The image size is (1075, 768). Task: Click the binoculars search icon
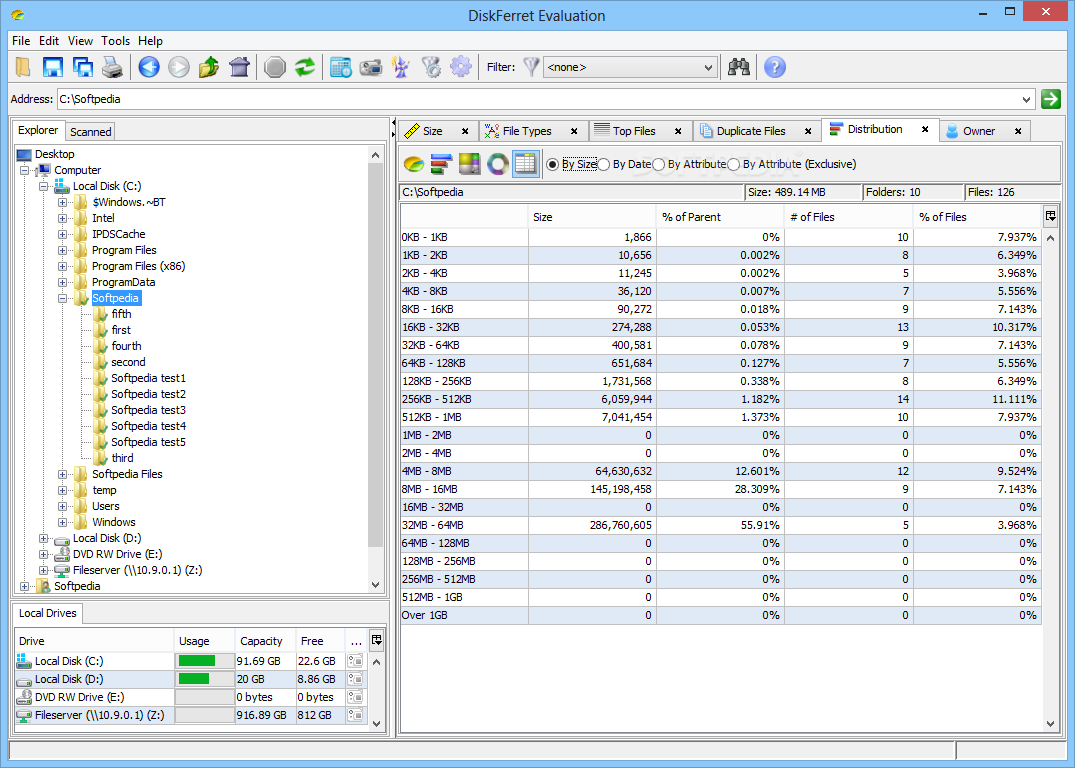click(x=738, y=67)
